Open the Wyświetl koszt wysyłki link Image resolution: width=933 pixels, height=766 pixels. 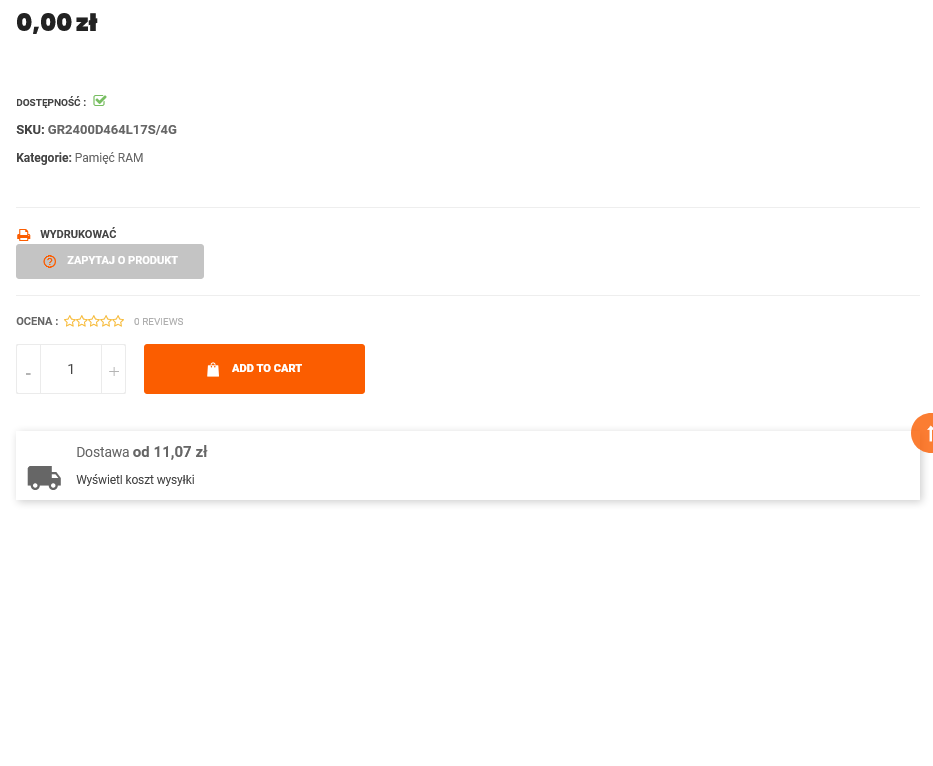coord(135,480)
